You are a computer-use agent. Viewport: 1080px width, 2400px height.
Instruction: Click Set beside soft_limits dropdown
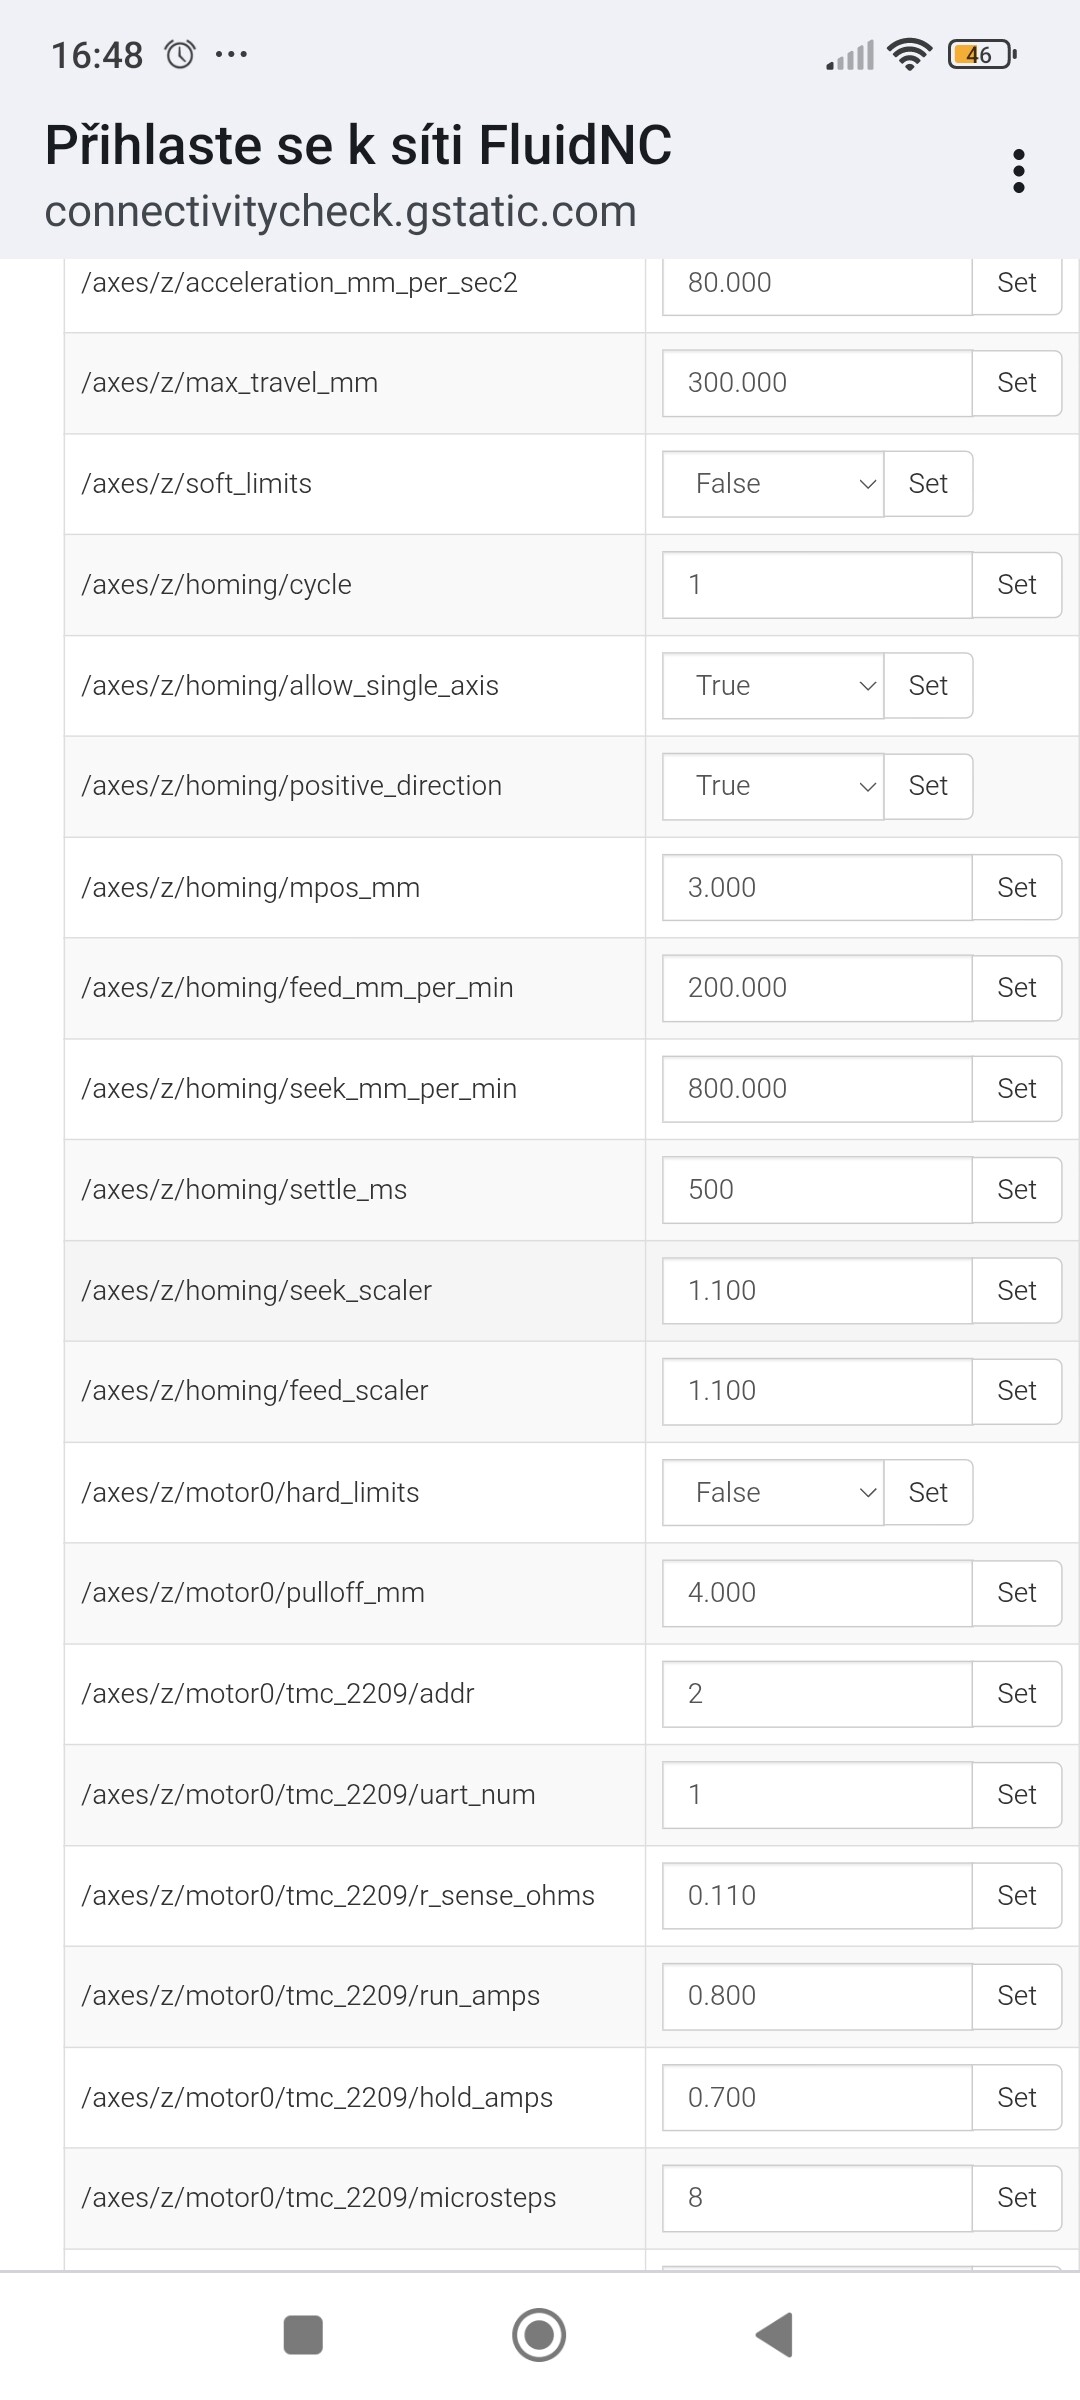coord(928,484)
